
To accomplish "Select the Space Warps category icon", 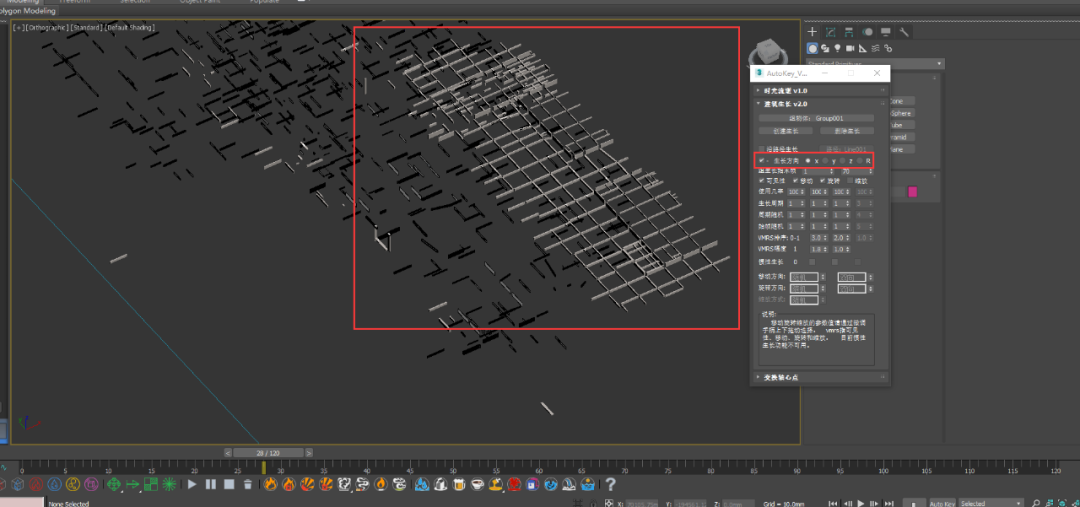I will (875, 48).
